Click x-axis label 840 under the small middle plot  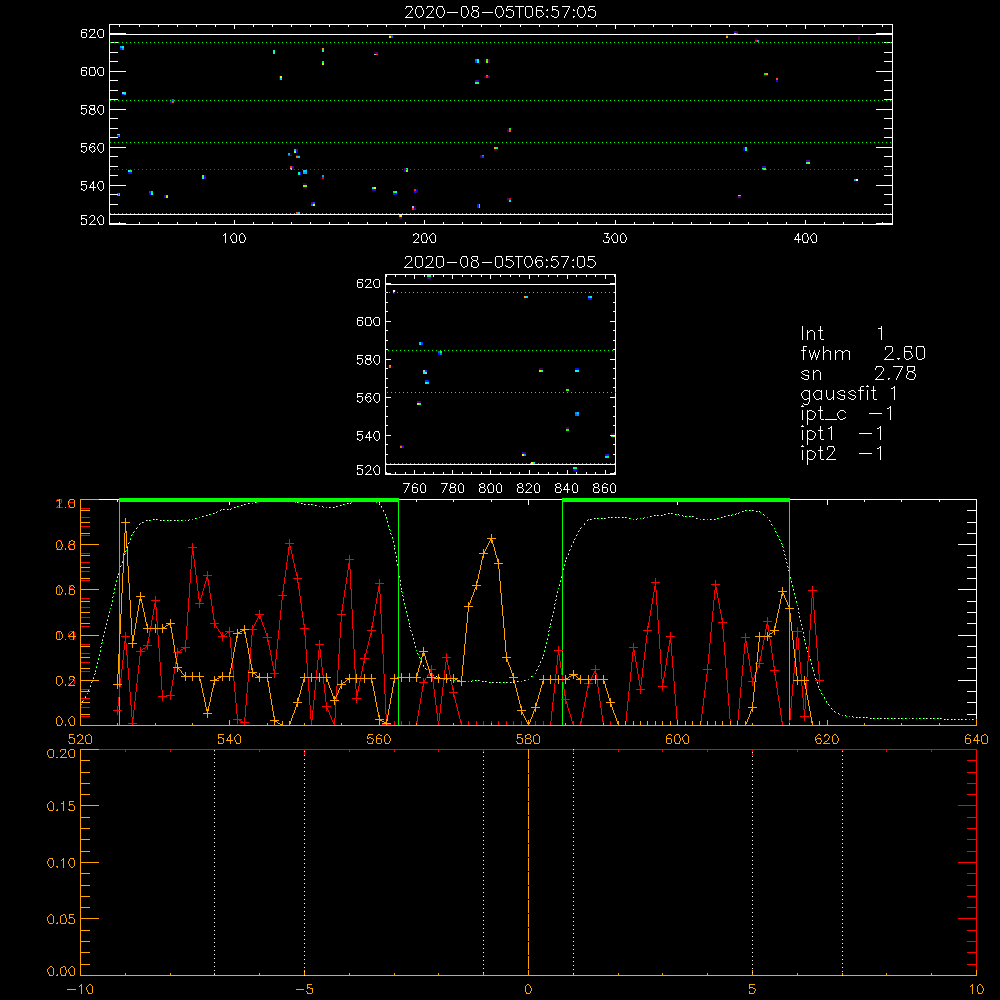coord(566,489)
